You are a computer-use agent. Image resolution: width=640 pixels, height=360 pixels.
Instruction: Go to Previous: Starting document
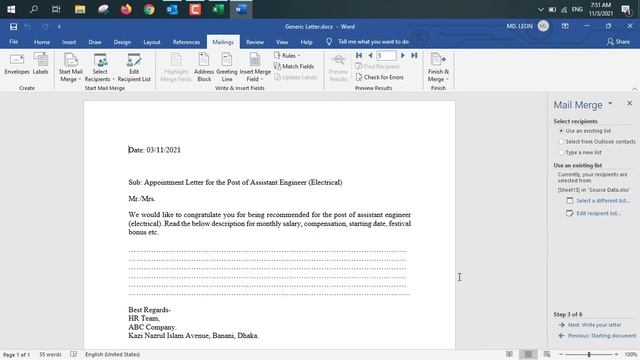click(602, 336)
